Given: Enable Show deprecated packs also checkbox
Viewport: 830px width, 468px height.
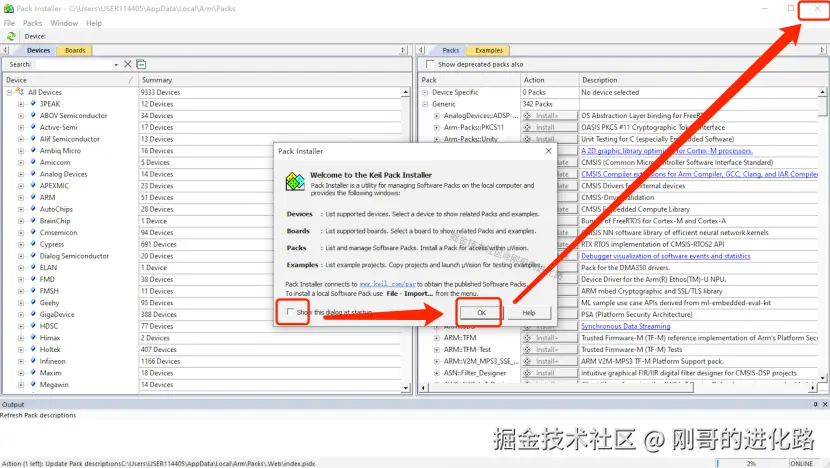Looking at the screenshot, I should [x=430, y=64].
